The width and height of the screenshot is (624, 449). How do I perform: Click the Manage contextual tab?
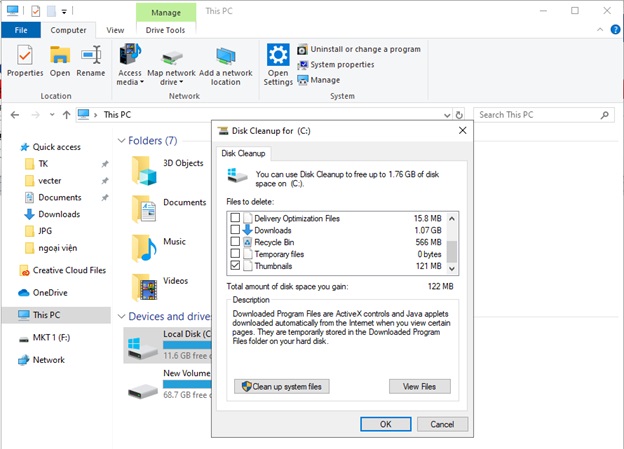tap(166, 12)
